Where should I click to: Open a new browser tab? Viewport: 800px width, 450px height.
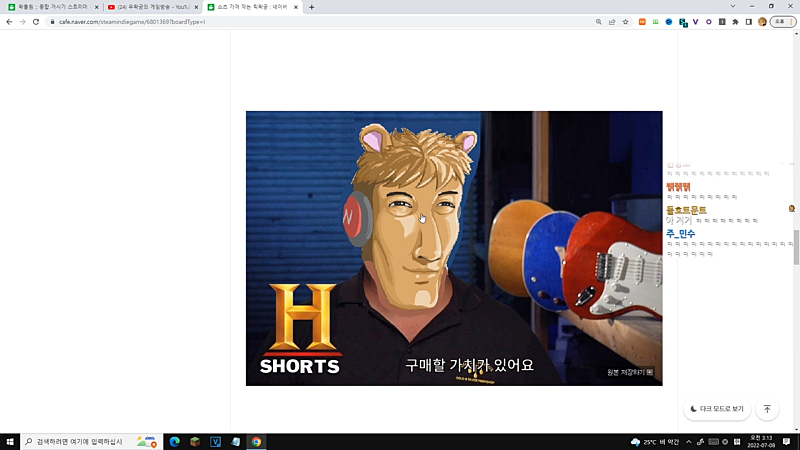(311, 7)
